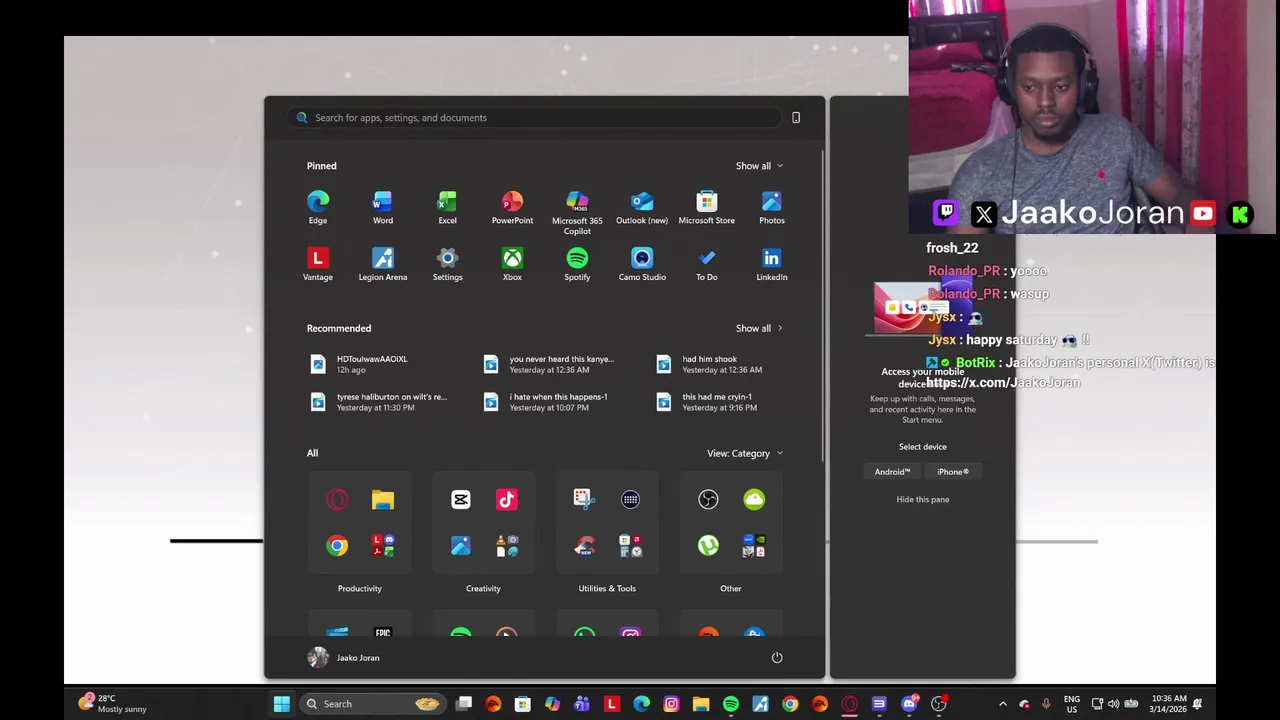Open the View: Category dropdown

745,453
